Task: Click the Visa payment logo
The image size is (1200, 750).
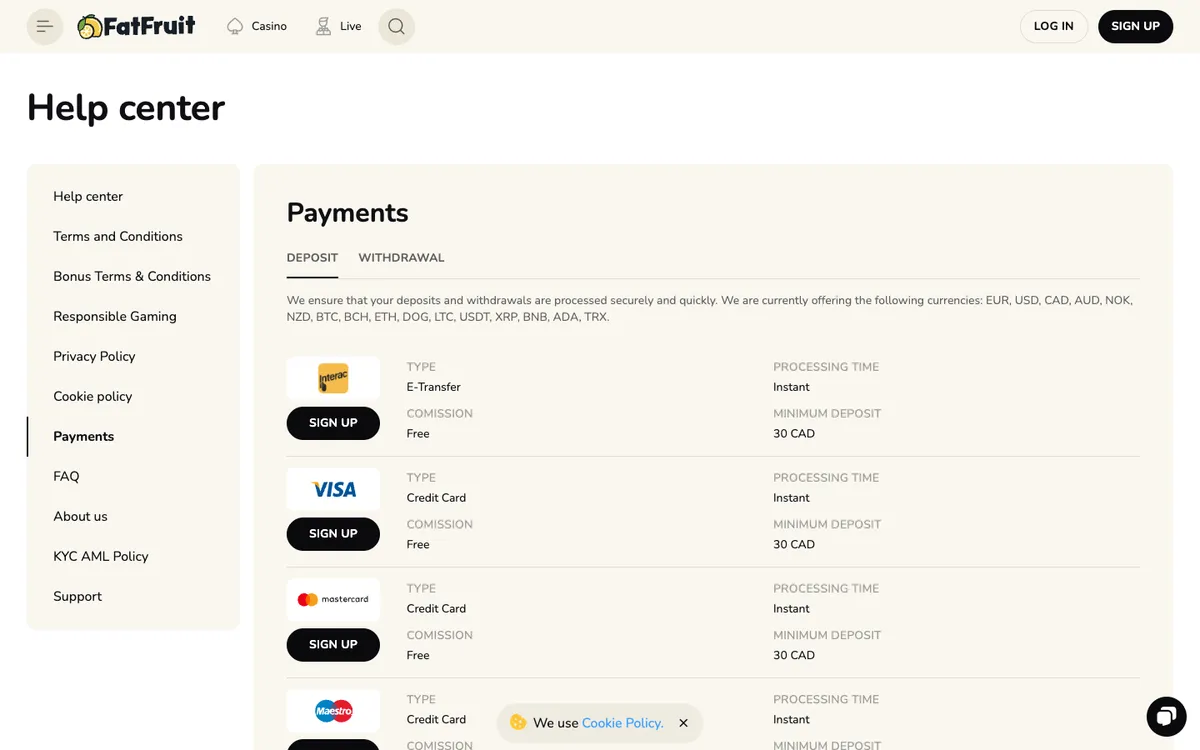Action: 333,489
